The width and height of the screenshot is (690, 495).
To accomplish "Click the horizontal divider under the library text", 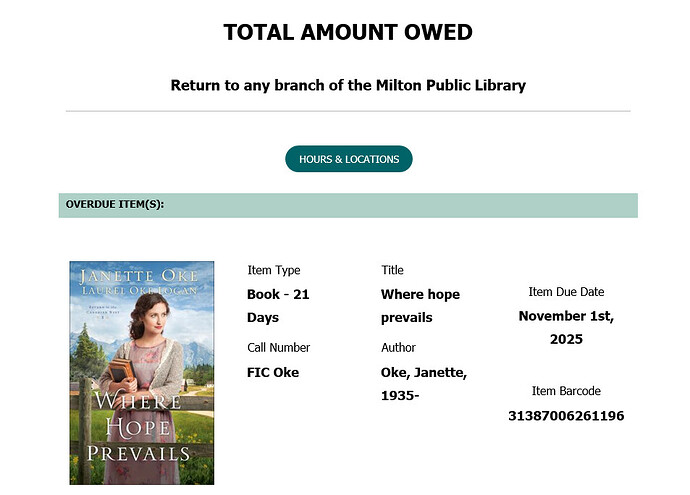I will point(348,111).
